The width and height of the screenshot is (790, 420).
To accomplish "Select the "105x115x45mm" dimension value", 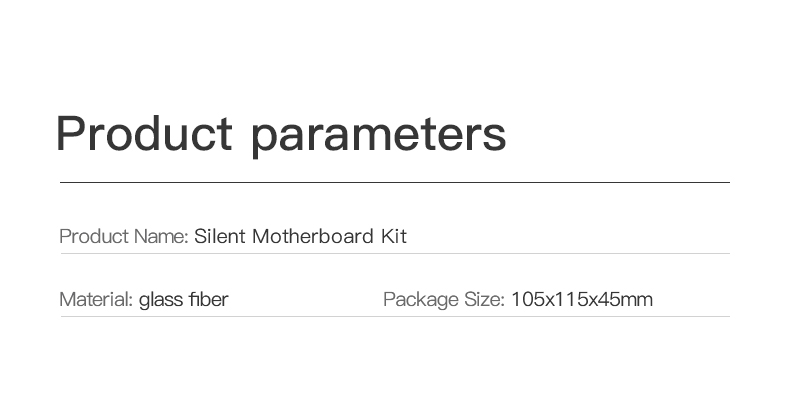I will coord(582,300).
